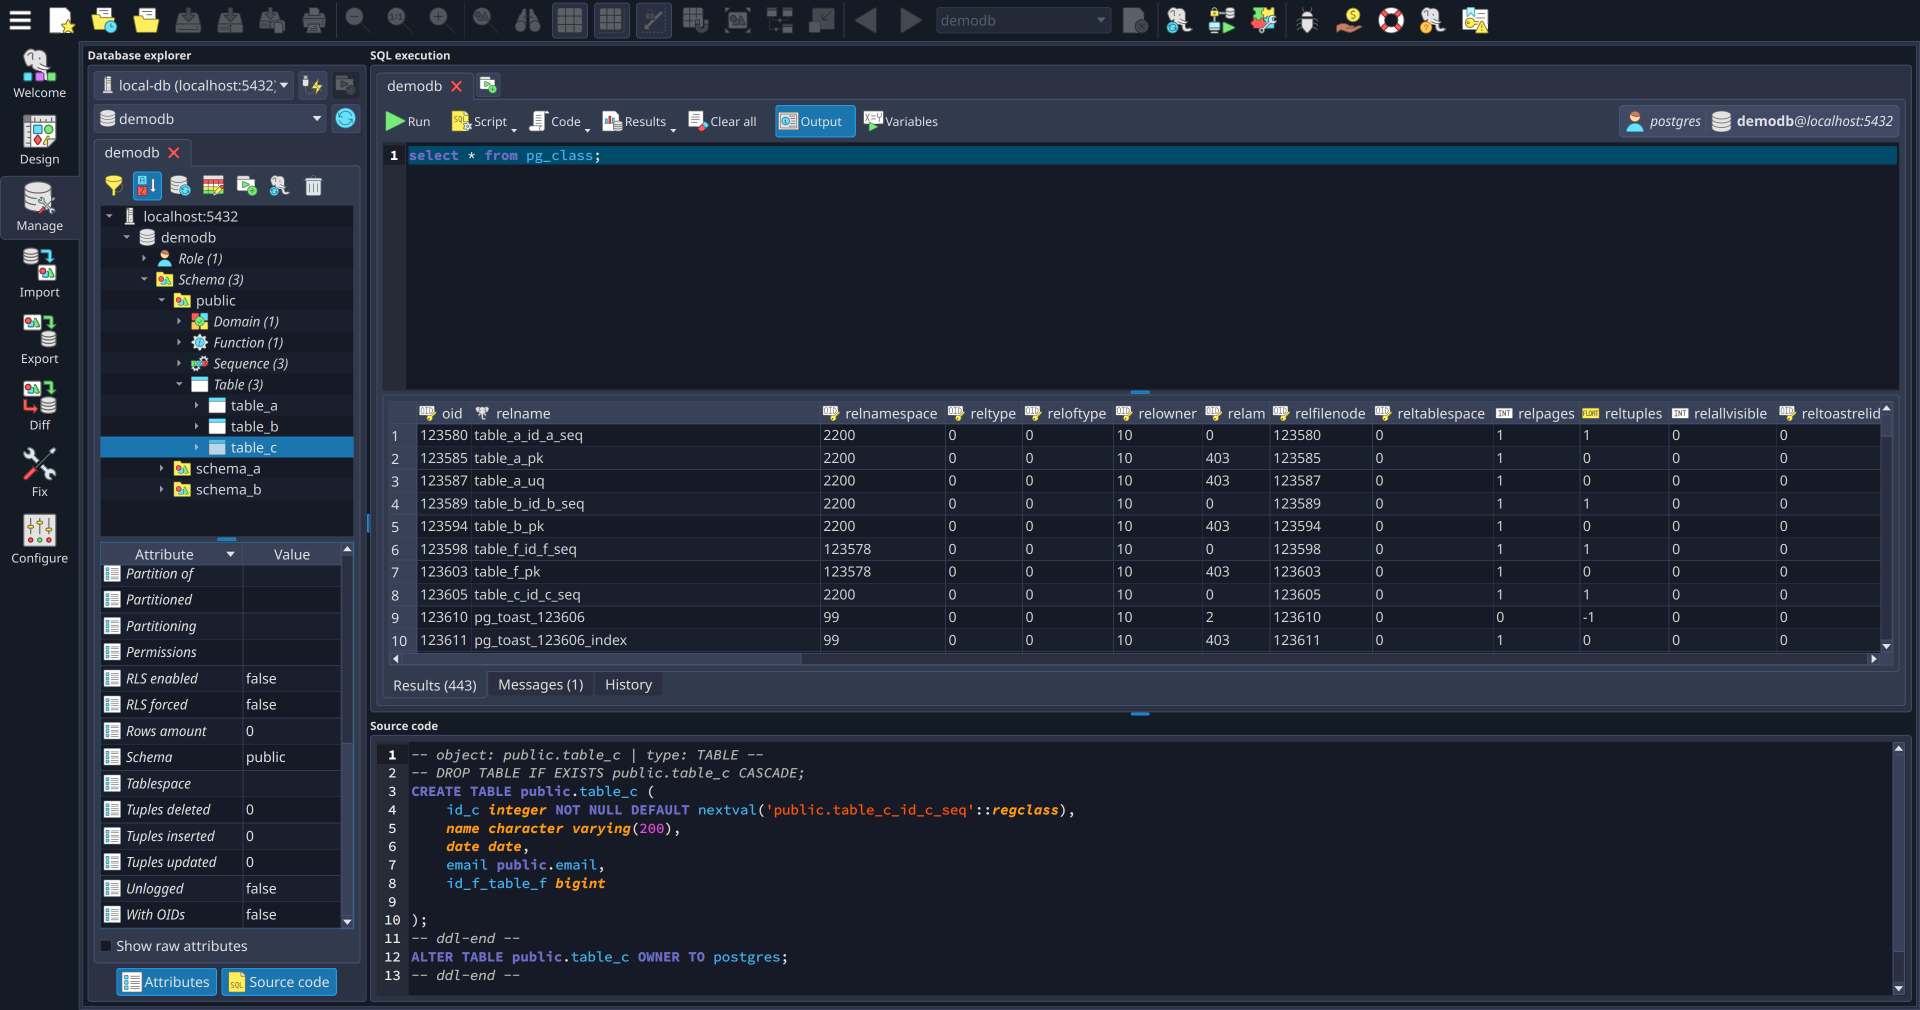
Task: Switch to the Messages (1) tab
Action: [539, 684]
